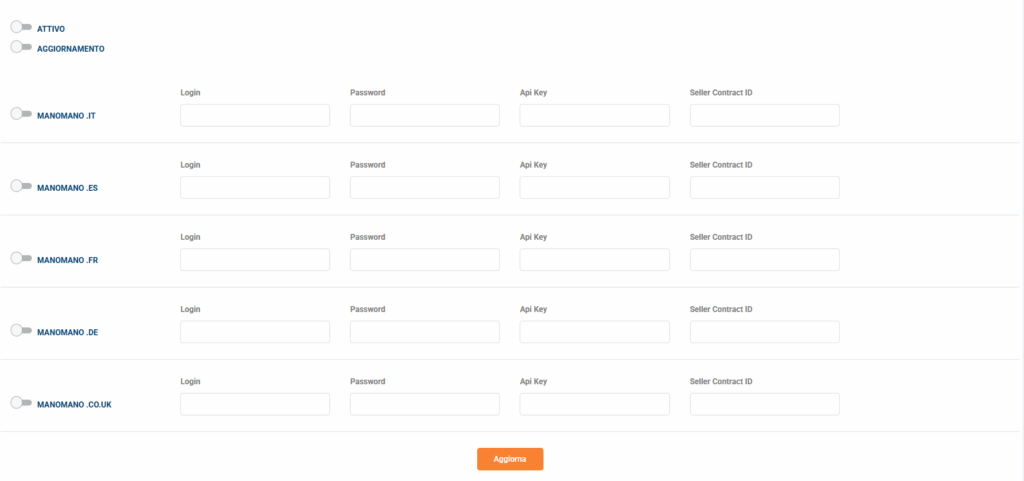
Task: Focus the Password field for MANOMANO .FR
Action: (x=425, y=260)
